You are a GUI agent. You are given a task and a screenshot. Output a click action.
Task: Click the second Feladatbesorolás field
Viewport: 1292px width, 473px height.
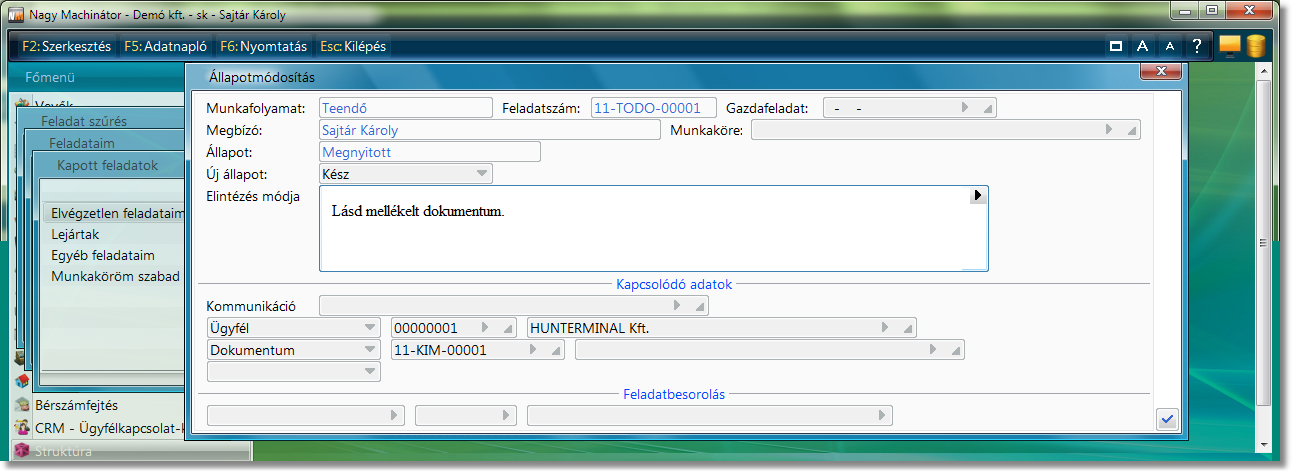[x=468, y=416]
